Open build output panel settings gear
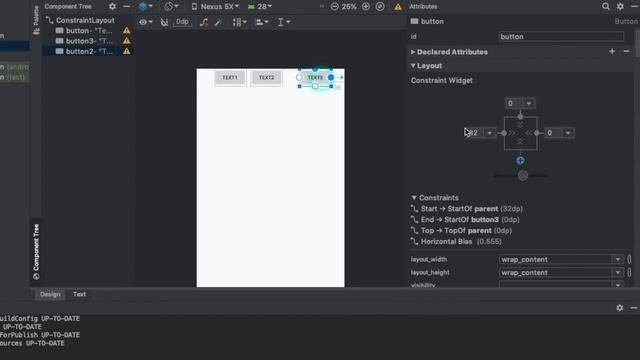 [620, 308]
